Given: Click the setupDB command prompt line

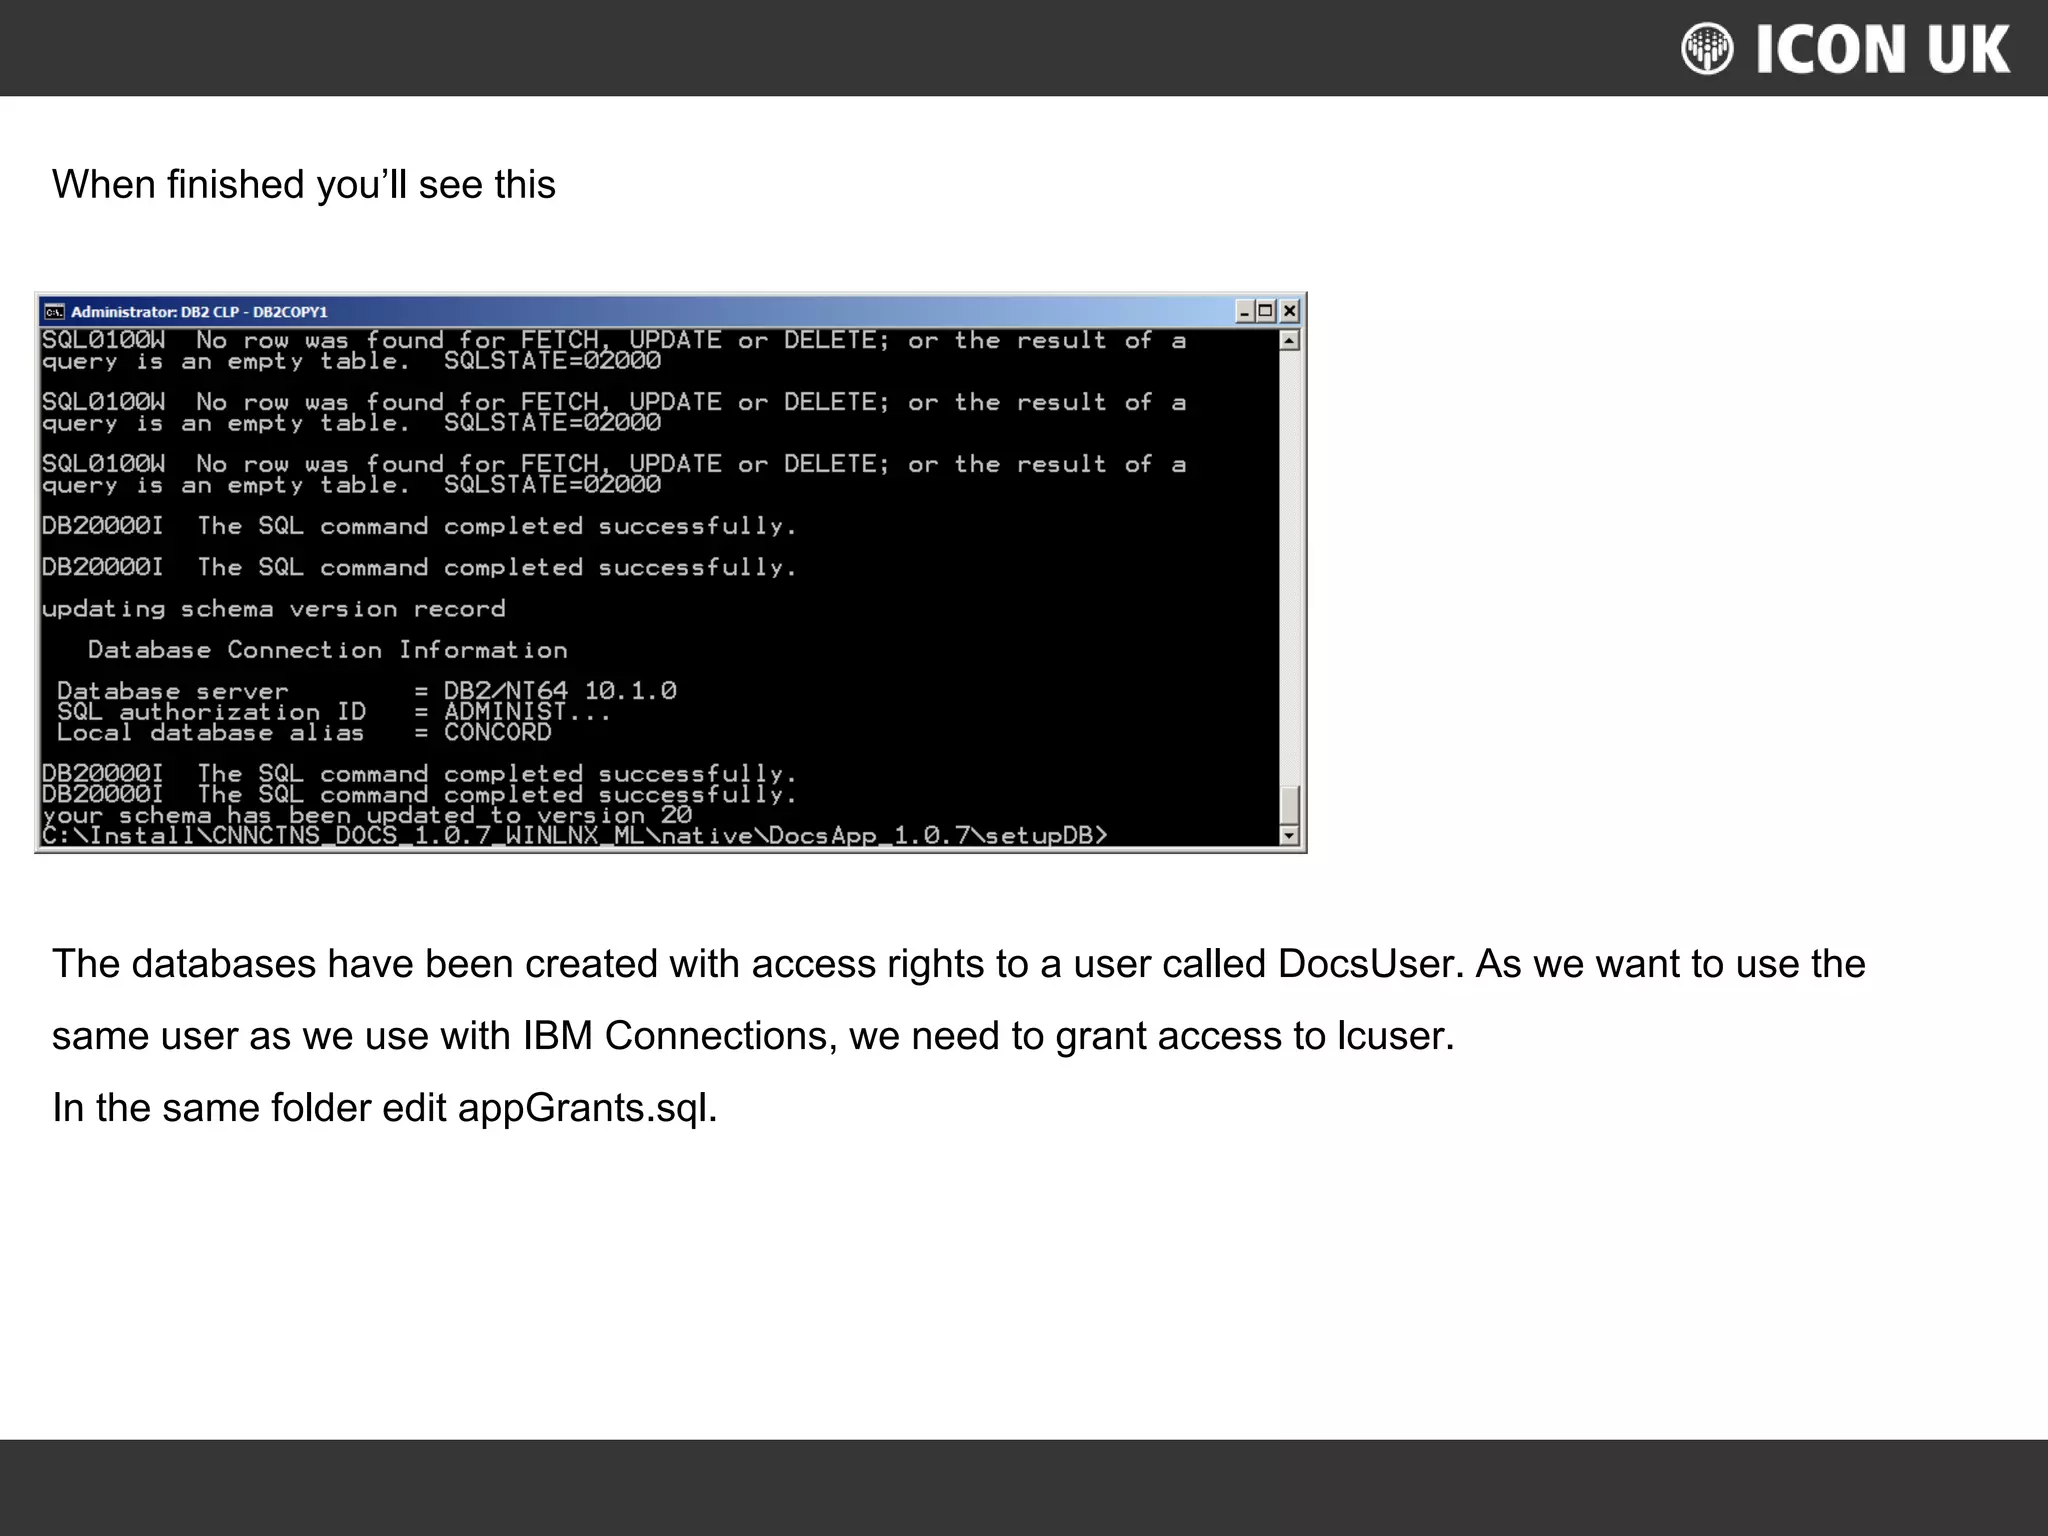Looking at the screenshot, I should 574,836.
